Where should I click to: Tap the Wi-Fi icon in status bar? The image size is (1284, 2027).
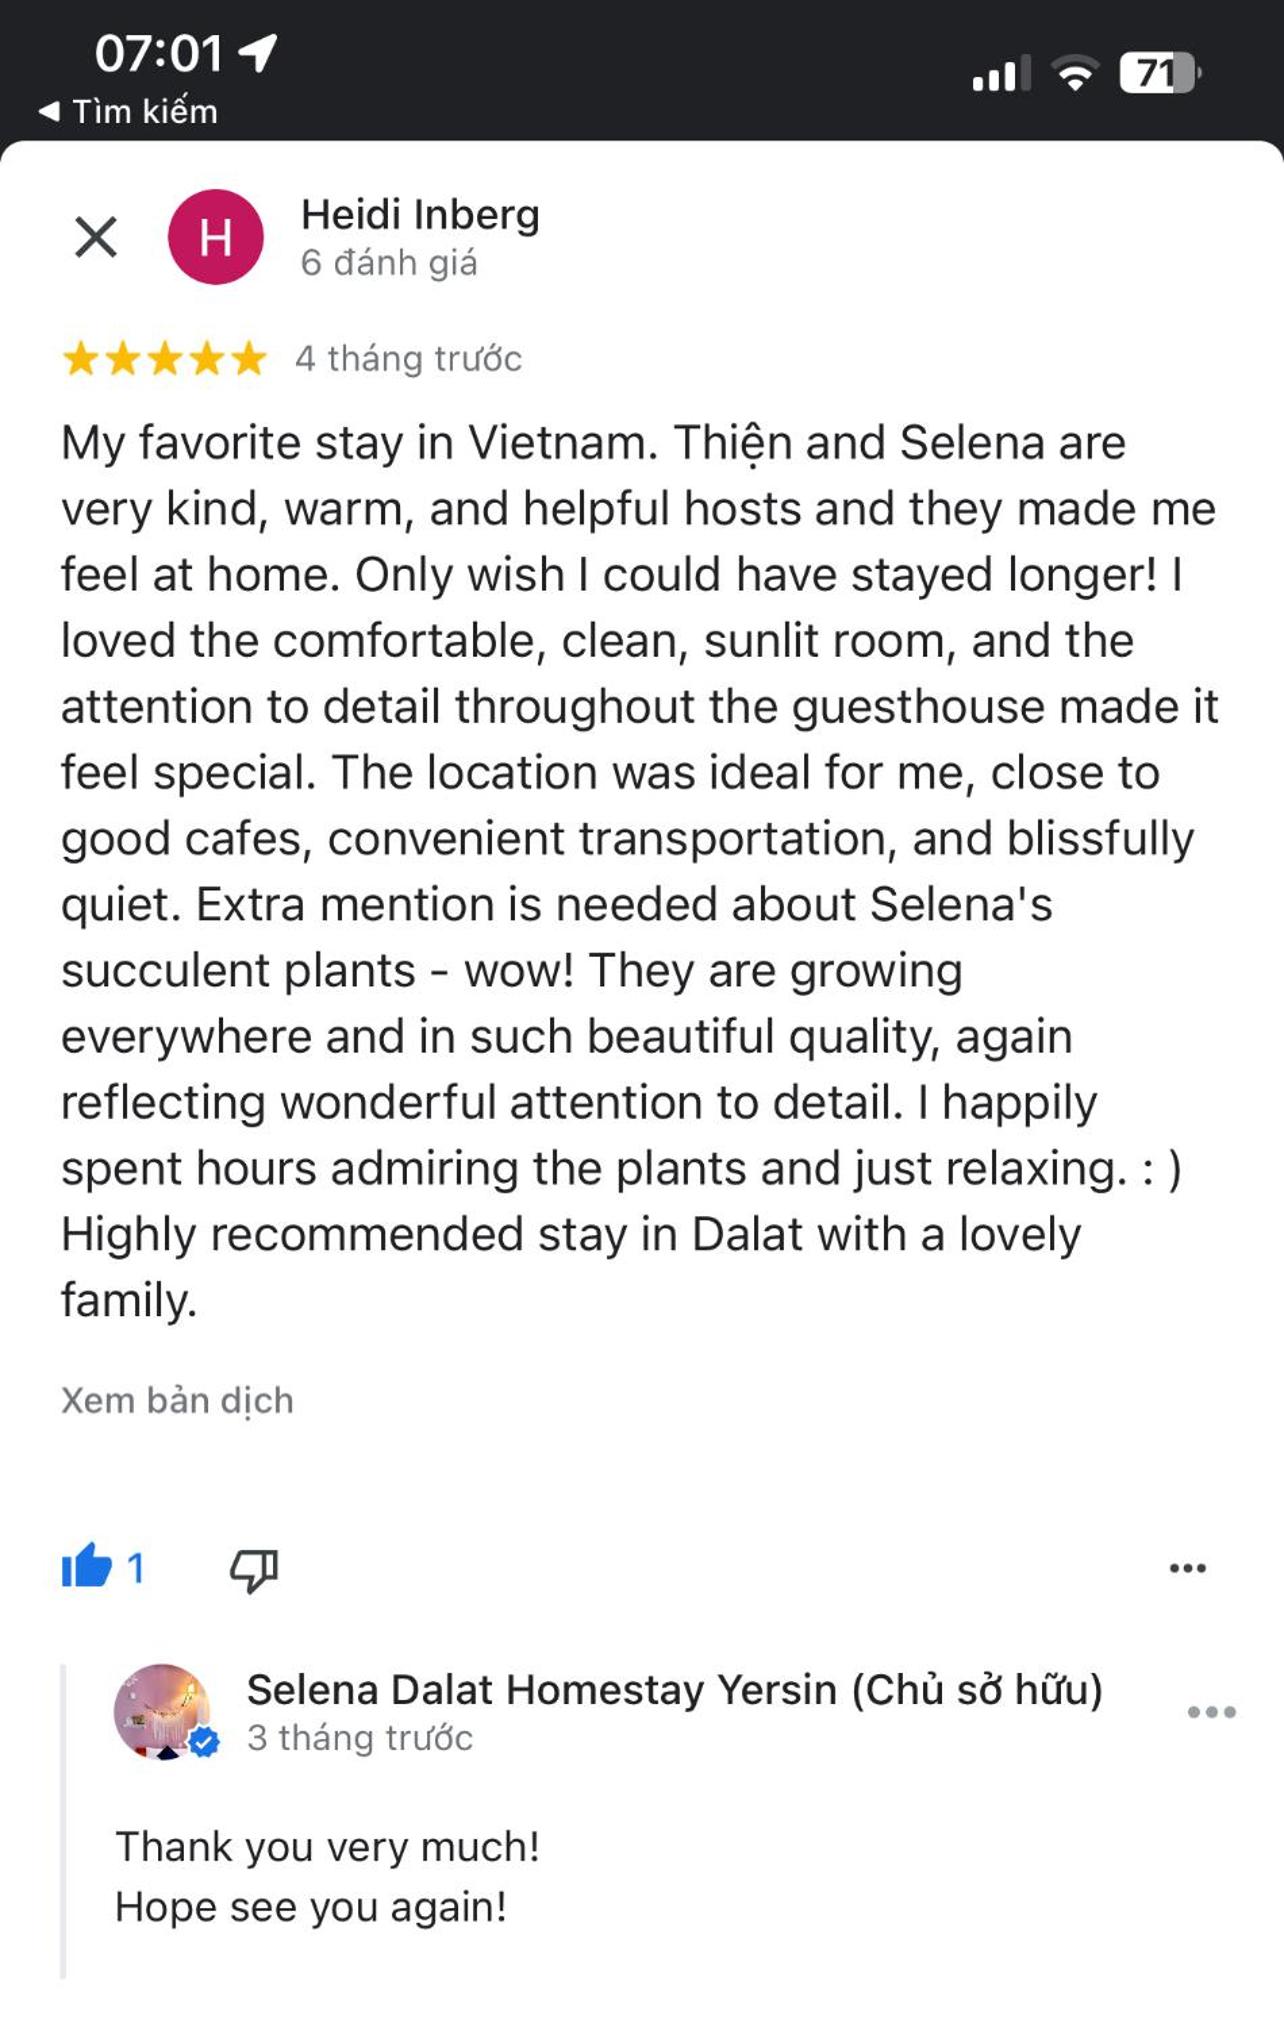(x=1075, y=74)
